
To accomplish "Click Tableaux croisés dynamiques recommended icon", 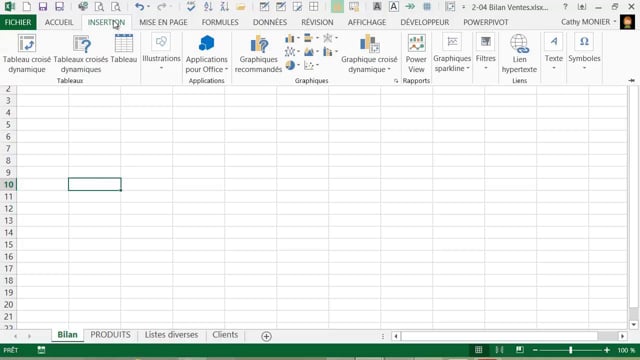I will click(x=81, y=53).
